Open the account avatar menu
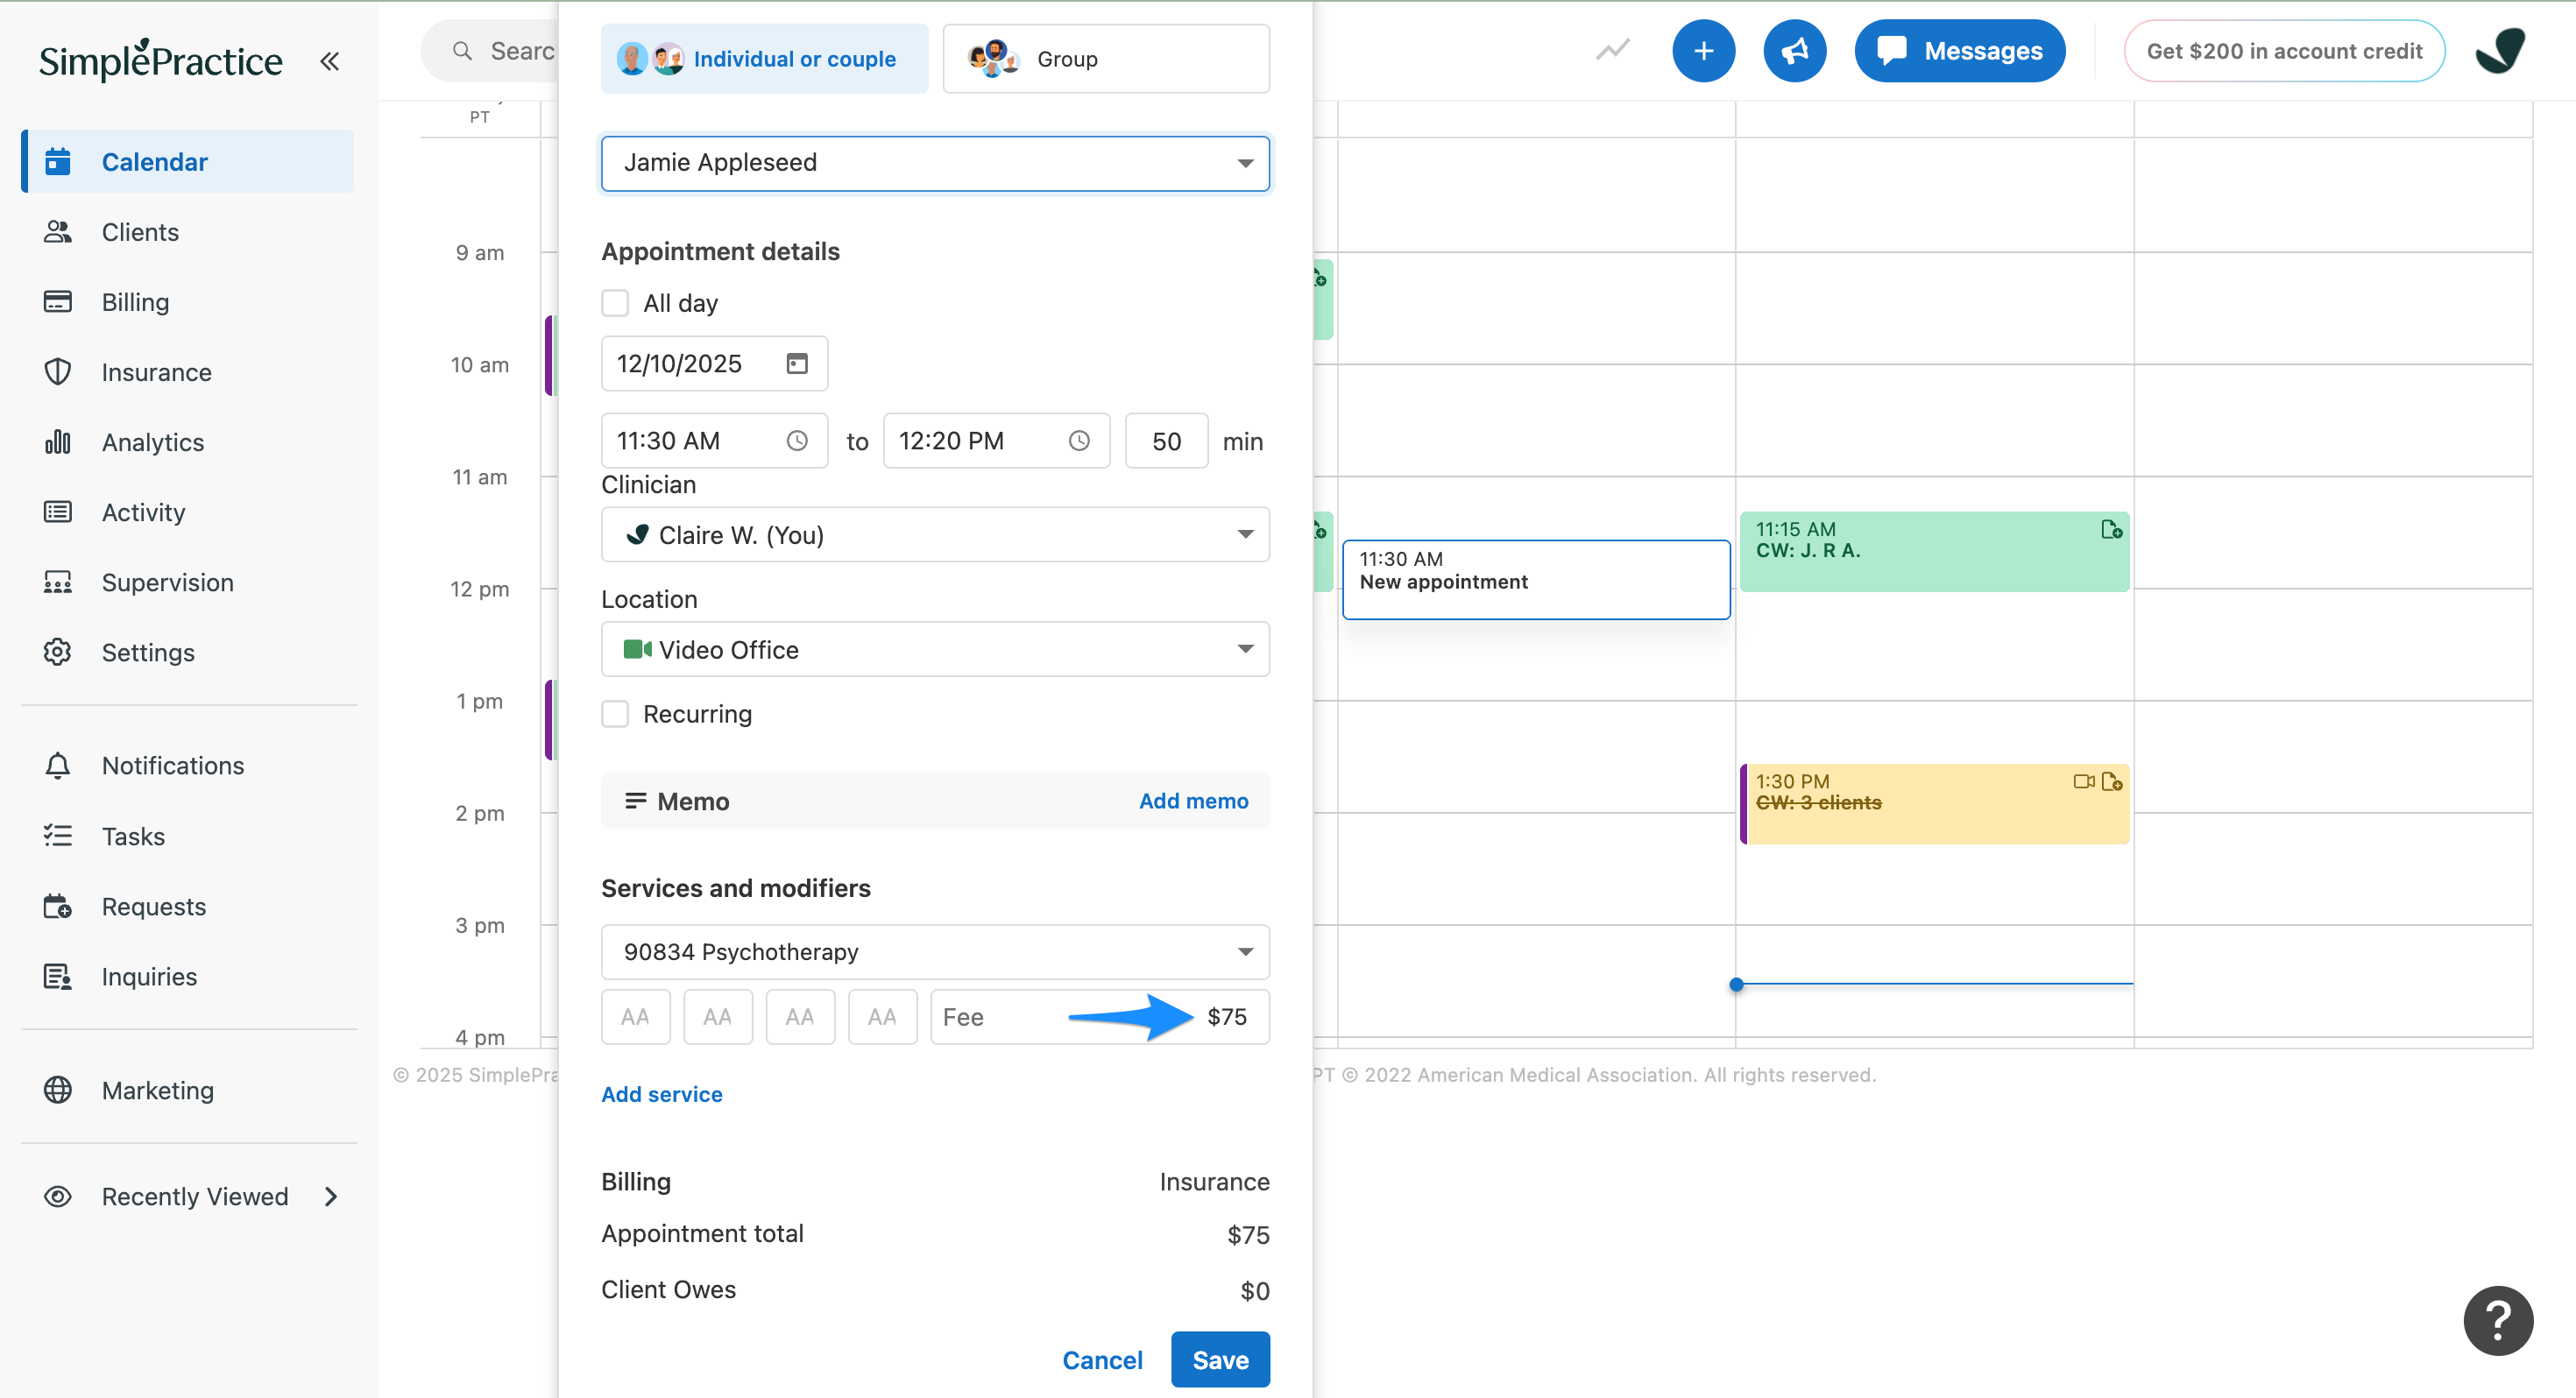The width and height of the screenshot is (2576, 1398). pos(2500,51)
